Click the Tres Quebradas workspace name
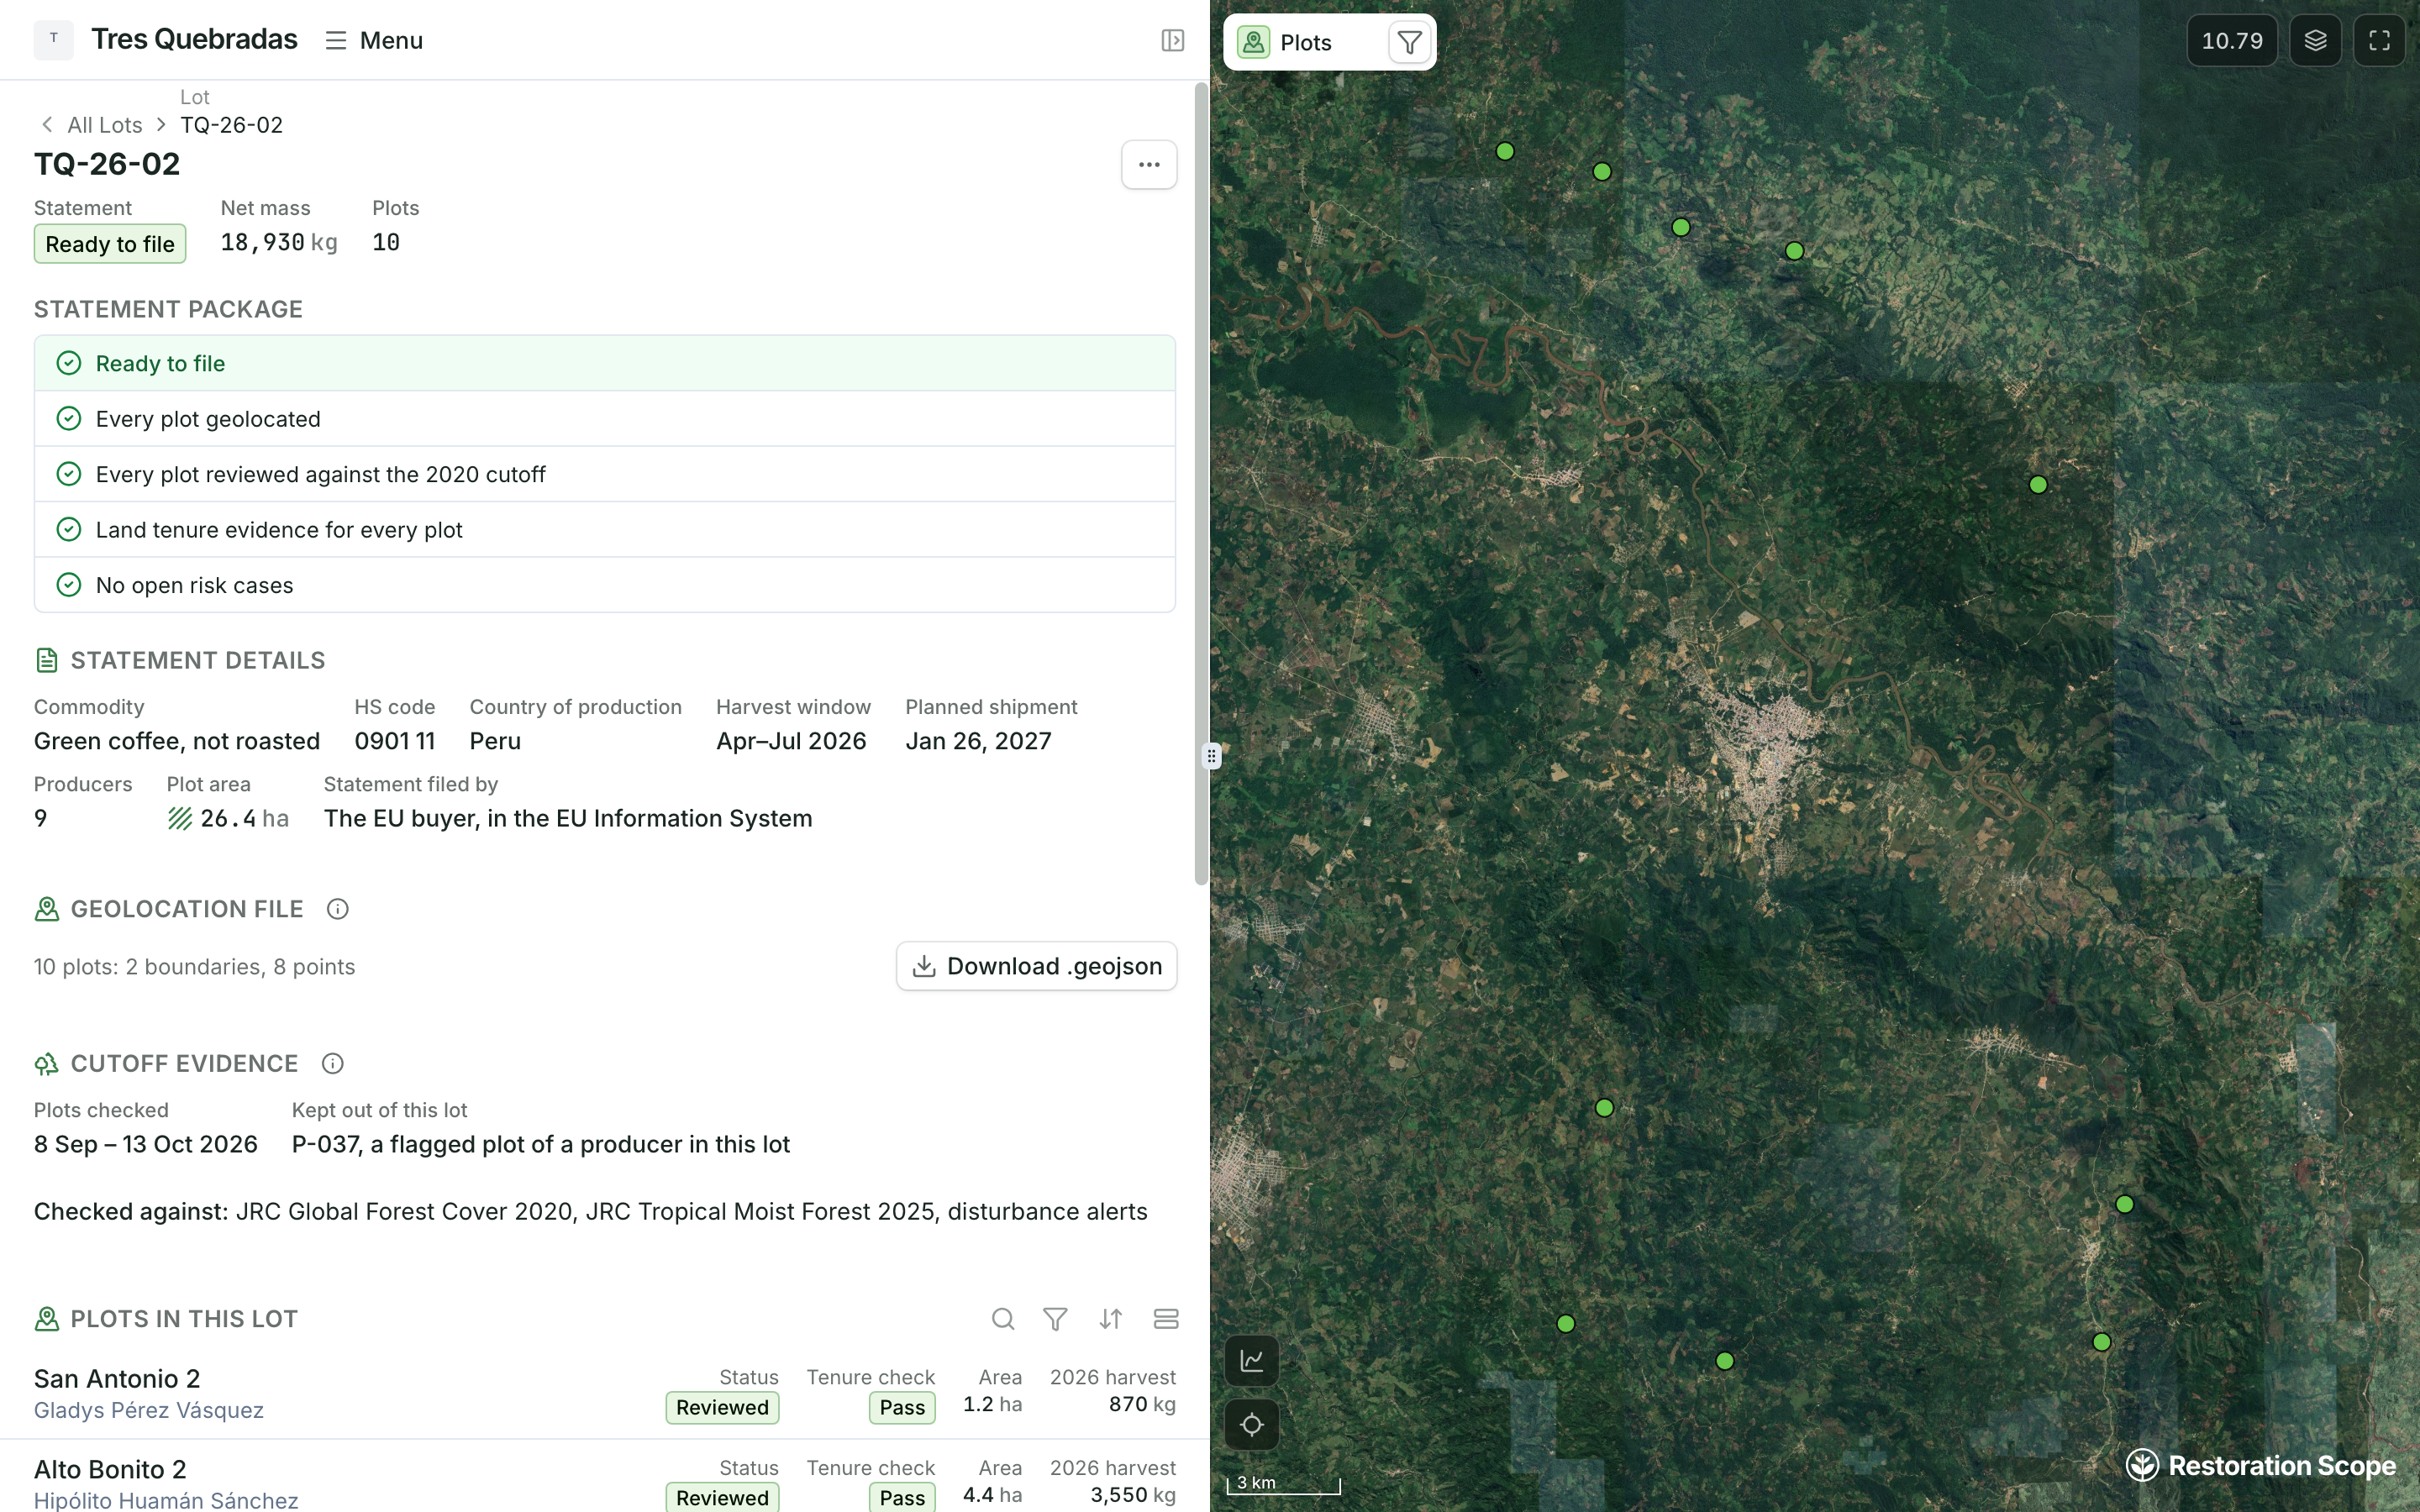 click(x=194, y=39)
